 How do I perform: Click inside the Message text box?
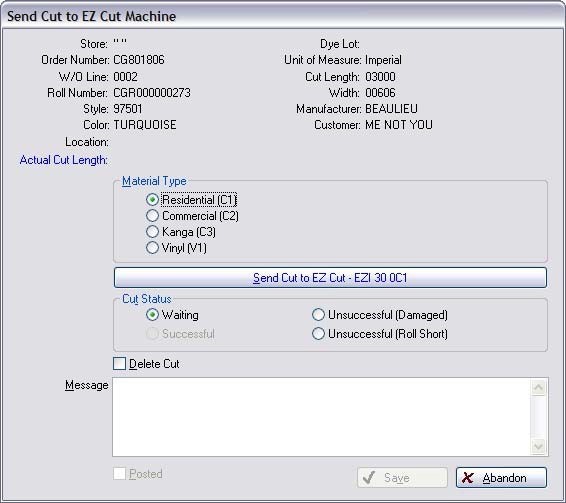click(x=321, y=417)
